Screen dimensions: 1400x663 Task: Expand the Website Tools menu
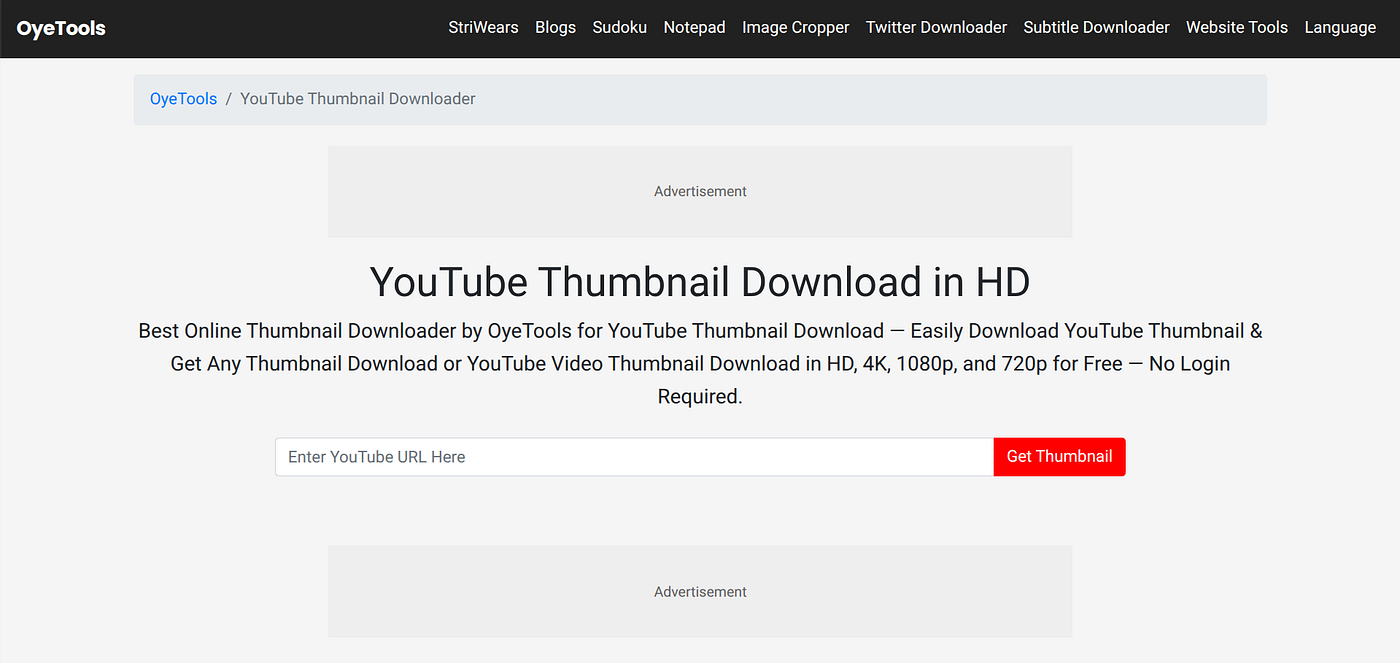(1237, 28)
